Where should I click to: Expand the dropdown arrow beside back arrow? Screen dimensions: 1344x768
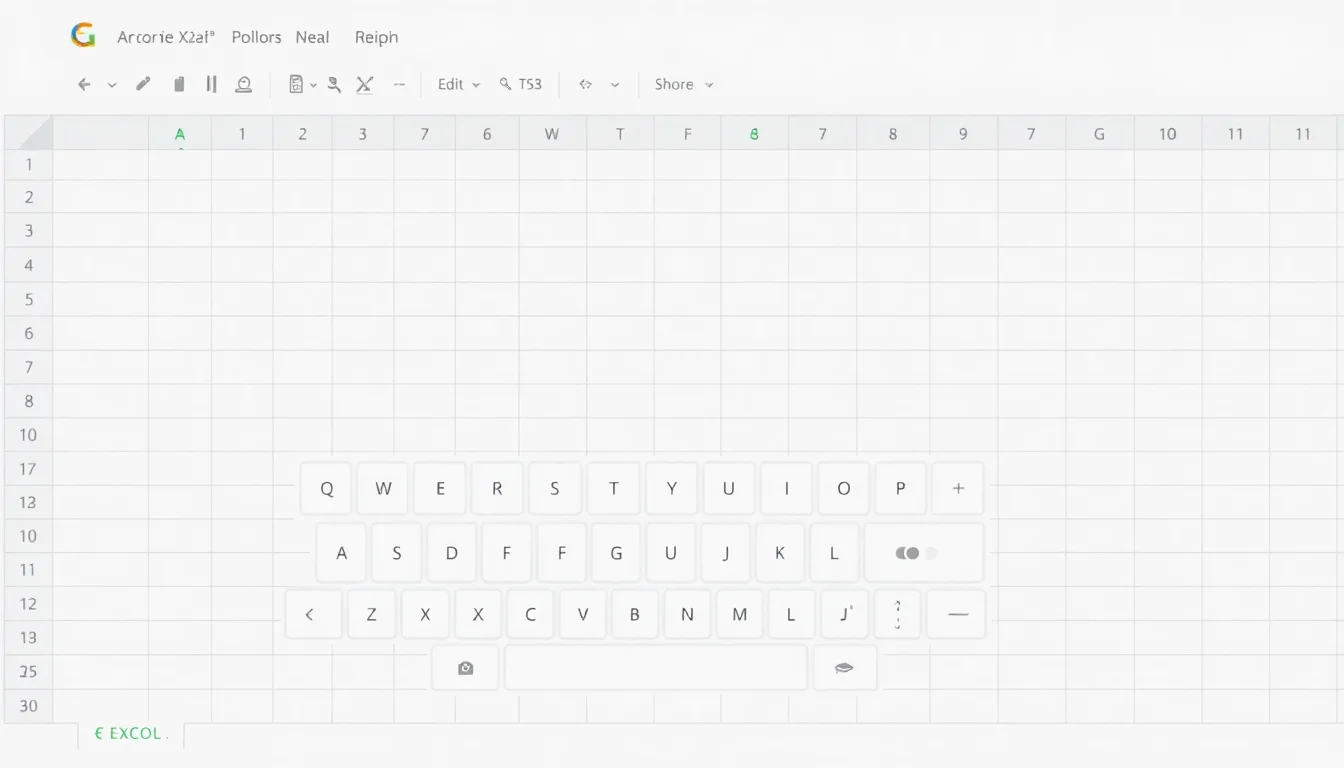click(112, 85)
